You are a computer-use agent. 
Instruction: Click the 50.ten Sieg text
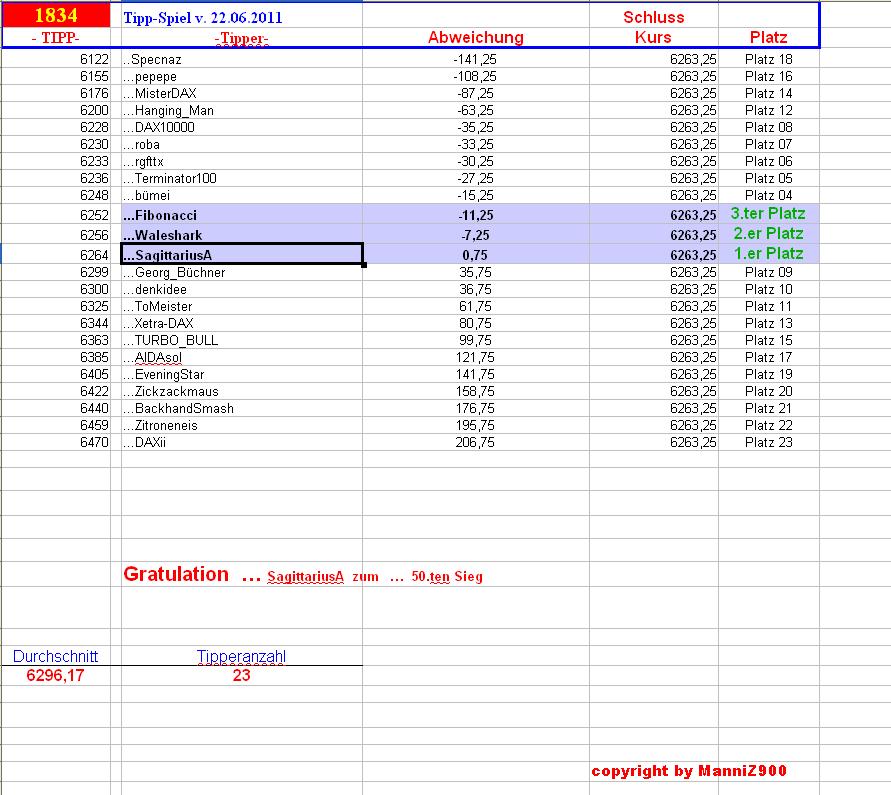(x=447, y=577)
